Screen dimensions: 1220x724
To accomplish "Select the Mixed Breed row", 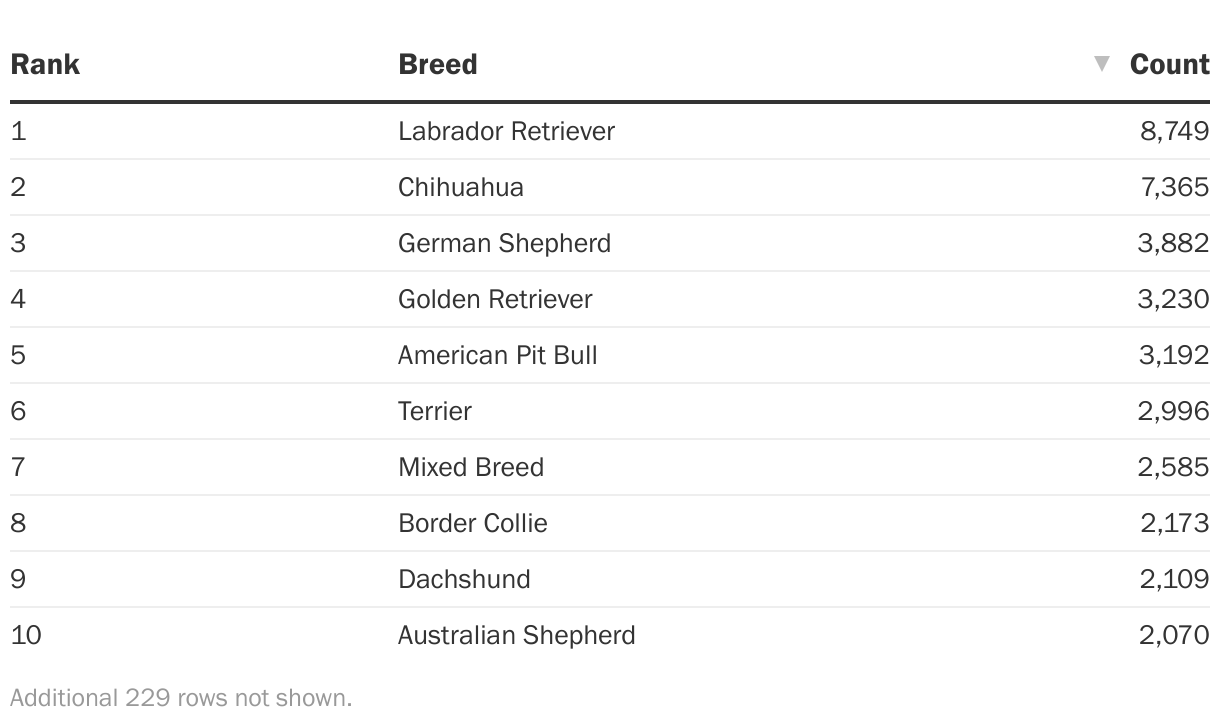I will tap(610, 467).
